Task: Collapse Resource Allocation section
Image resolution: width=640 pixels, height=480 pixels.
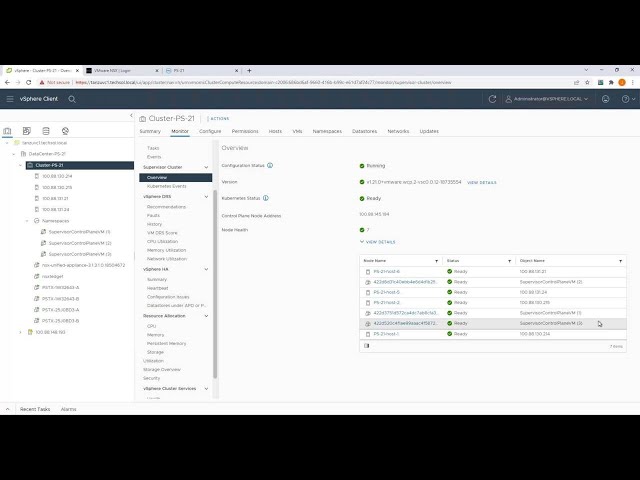Action: tap(206, 316)
